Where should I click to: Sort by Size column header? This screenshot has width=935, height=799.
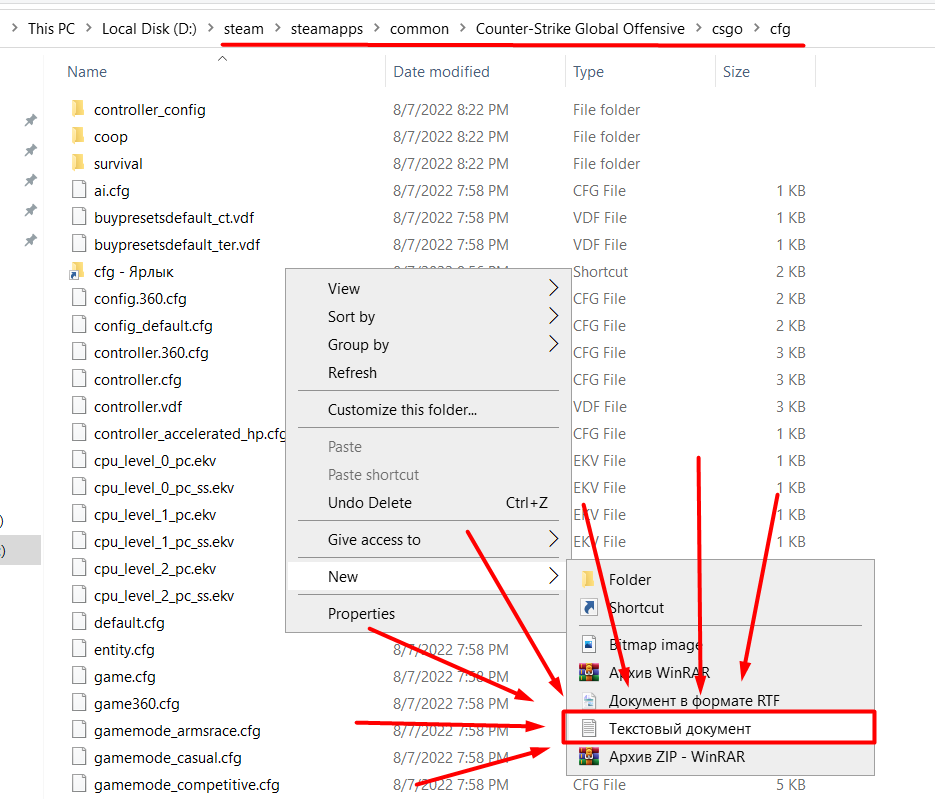pos(736,72)
